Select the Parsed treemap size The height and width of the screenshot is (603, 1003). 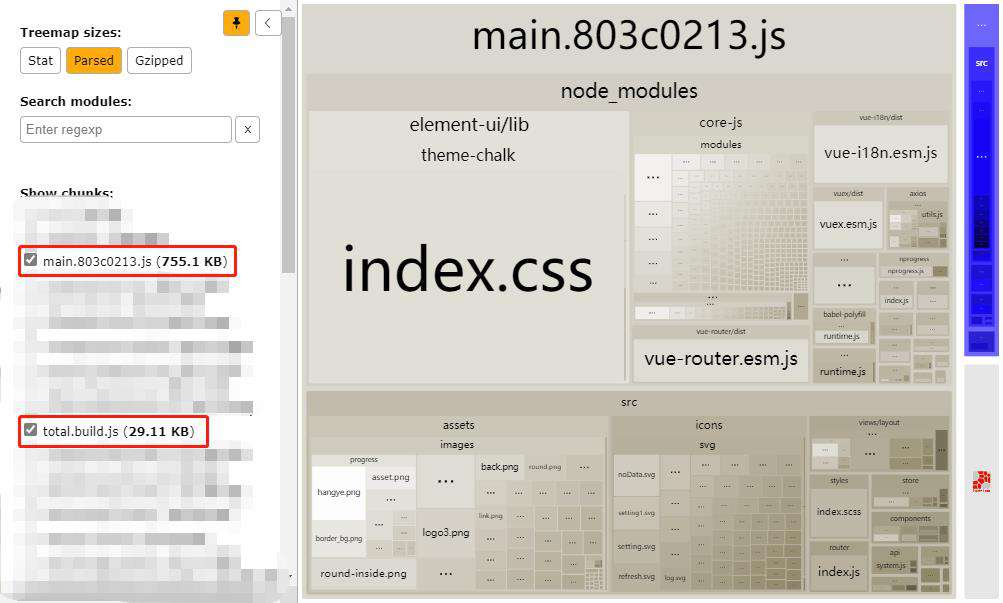point(93,61)
